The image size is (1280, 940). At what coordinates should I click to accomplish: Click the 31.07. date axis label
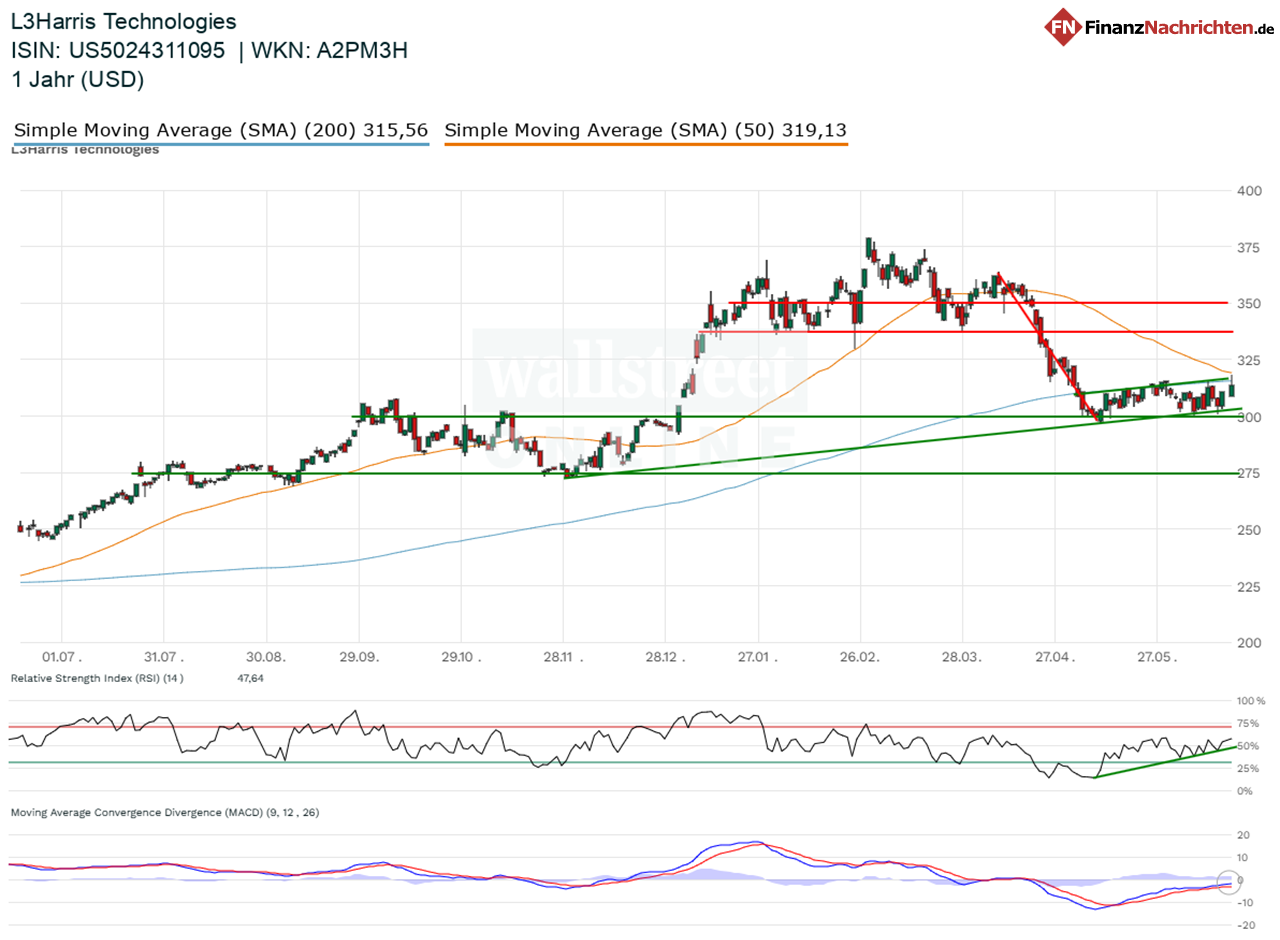(x=165, y=658)
